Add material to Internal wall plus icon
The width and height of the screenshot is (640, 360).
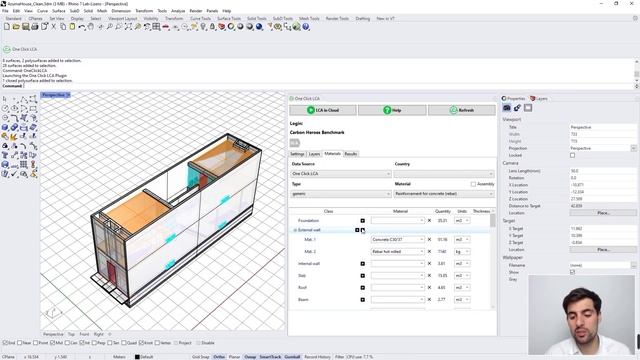tap(362, 264)
